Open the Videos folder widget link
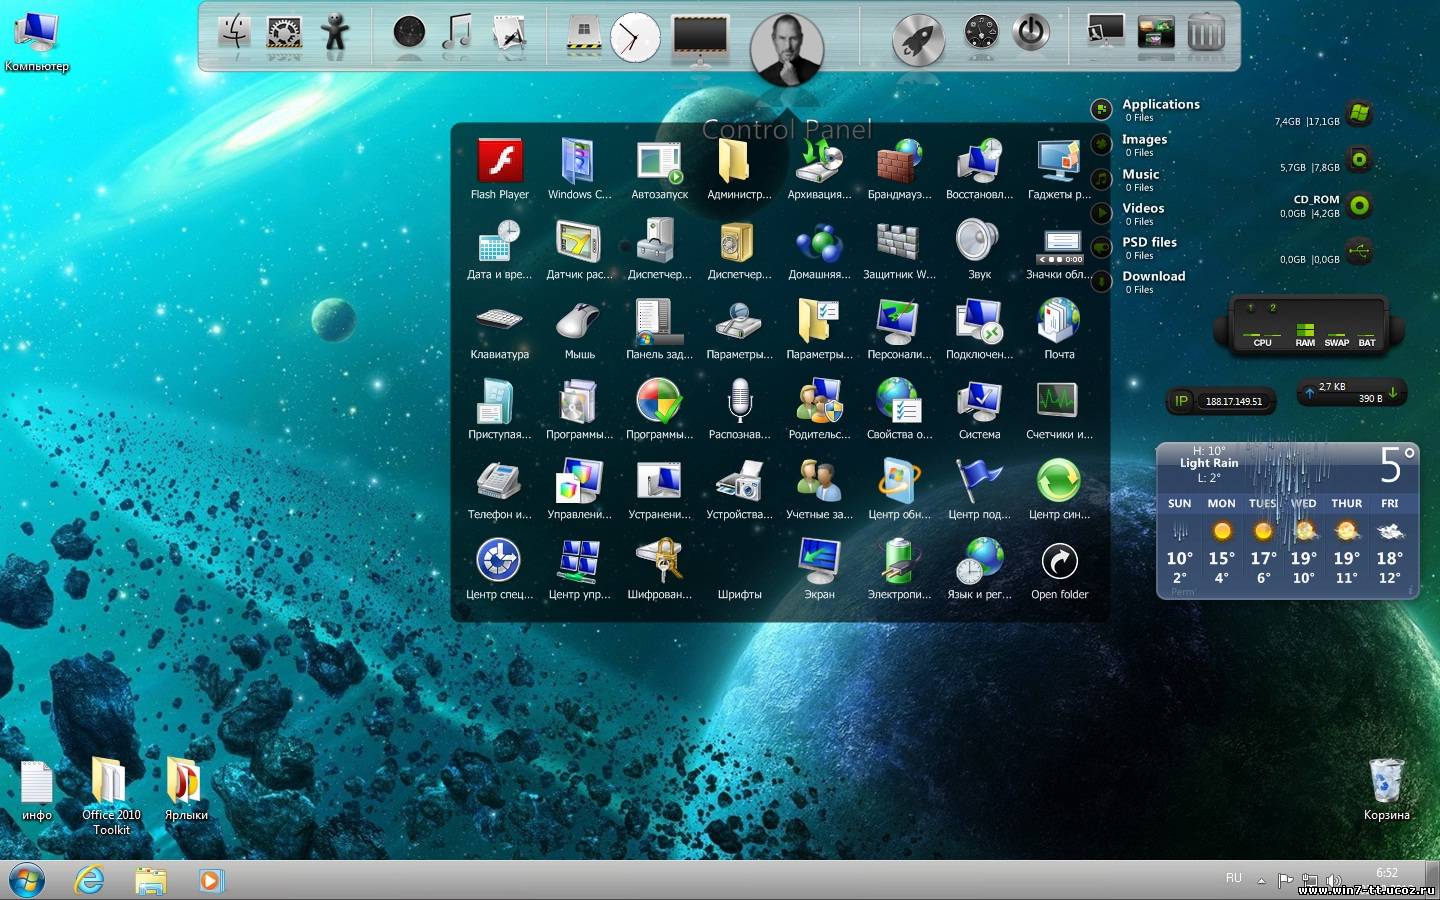 [x=1143, y=208]
